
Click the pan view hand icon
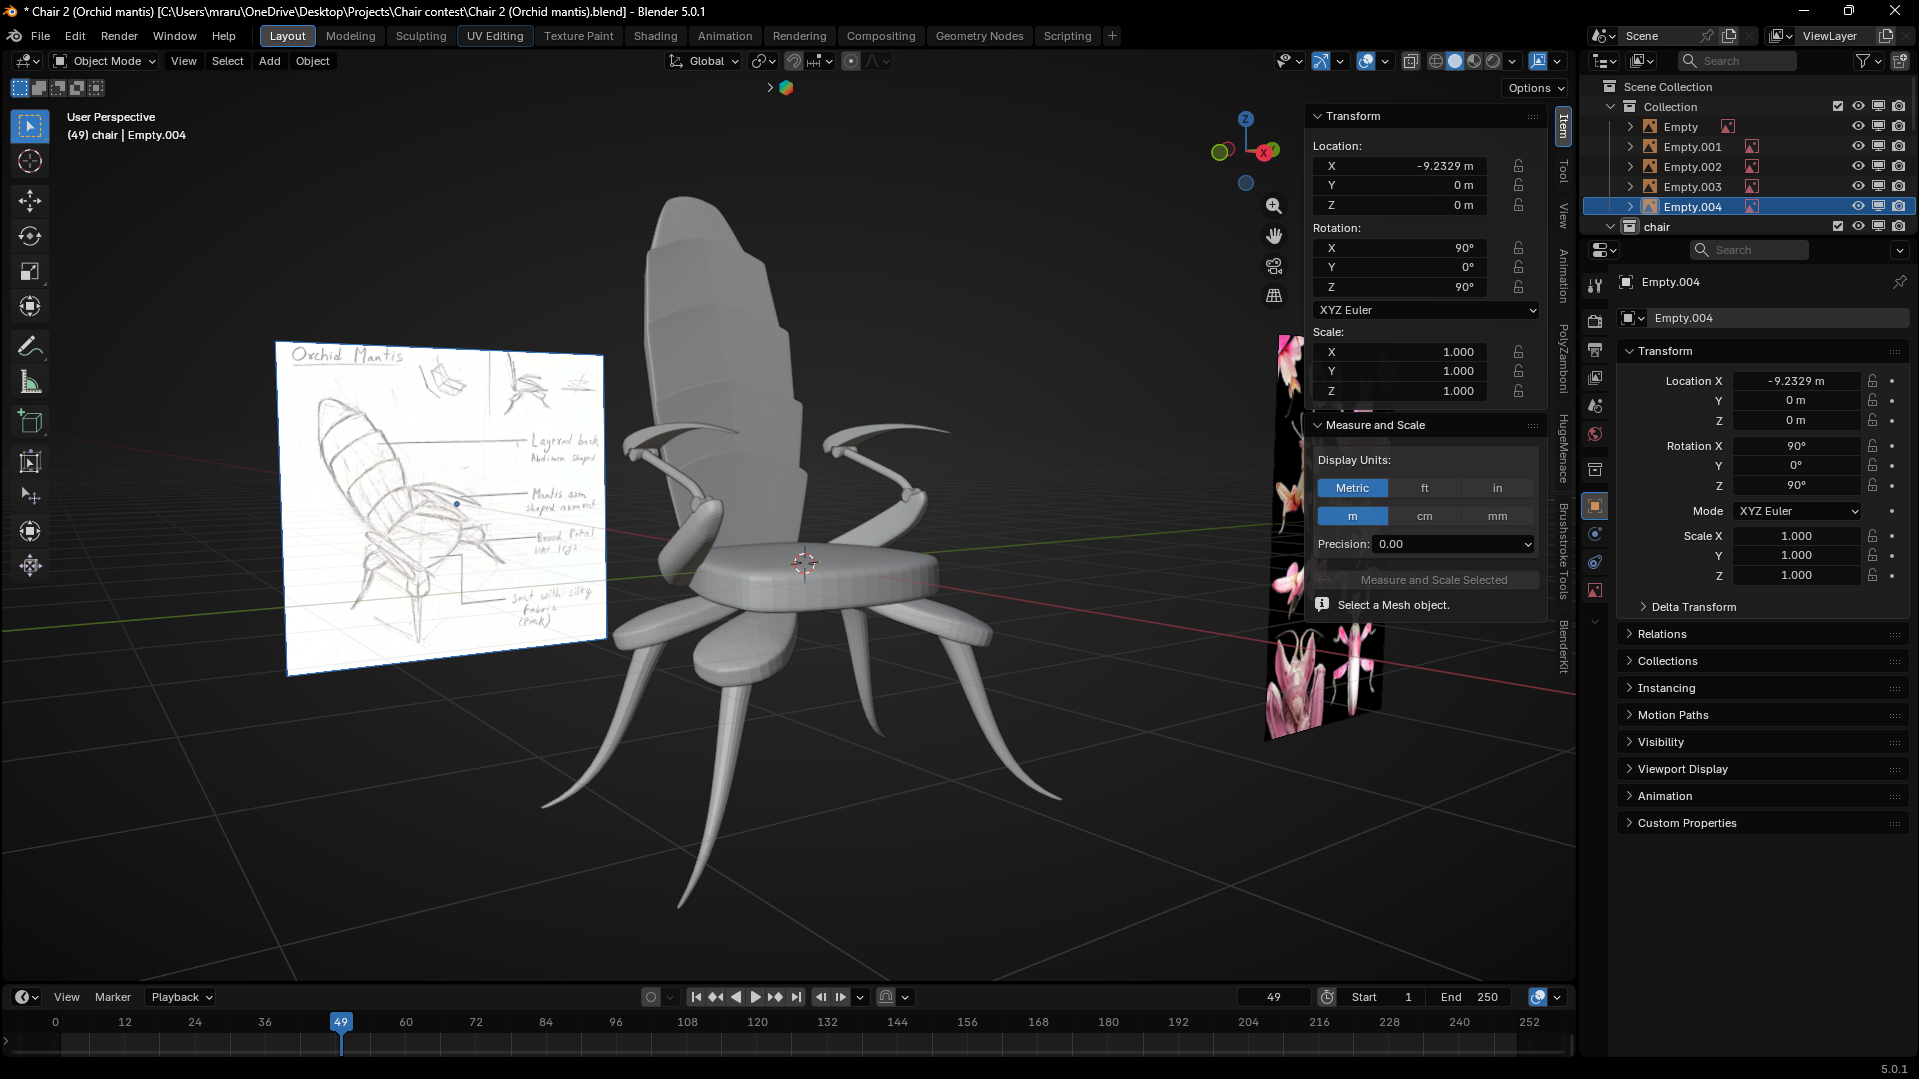point(1274,236)
